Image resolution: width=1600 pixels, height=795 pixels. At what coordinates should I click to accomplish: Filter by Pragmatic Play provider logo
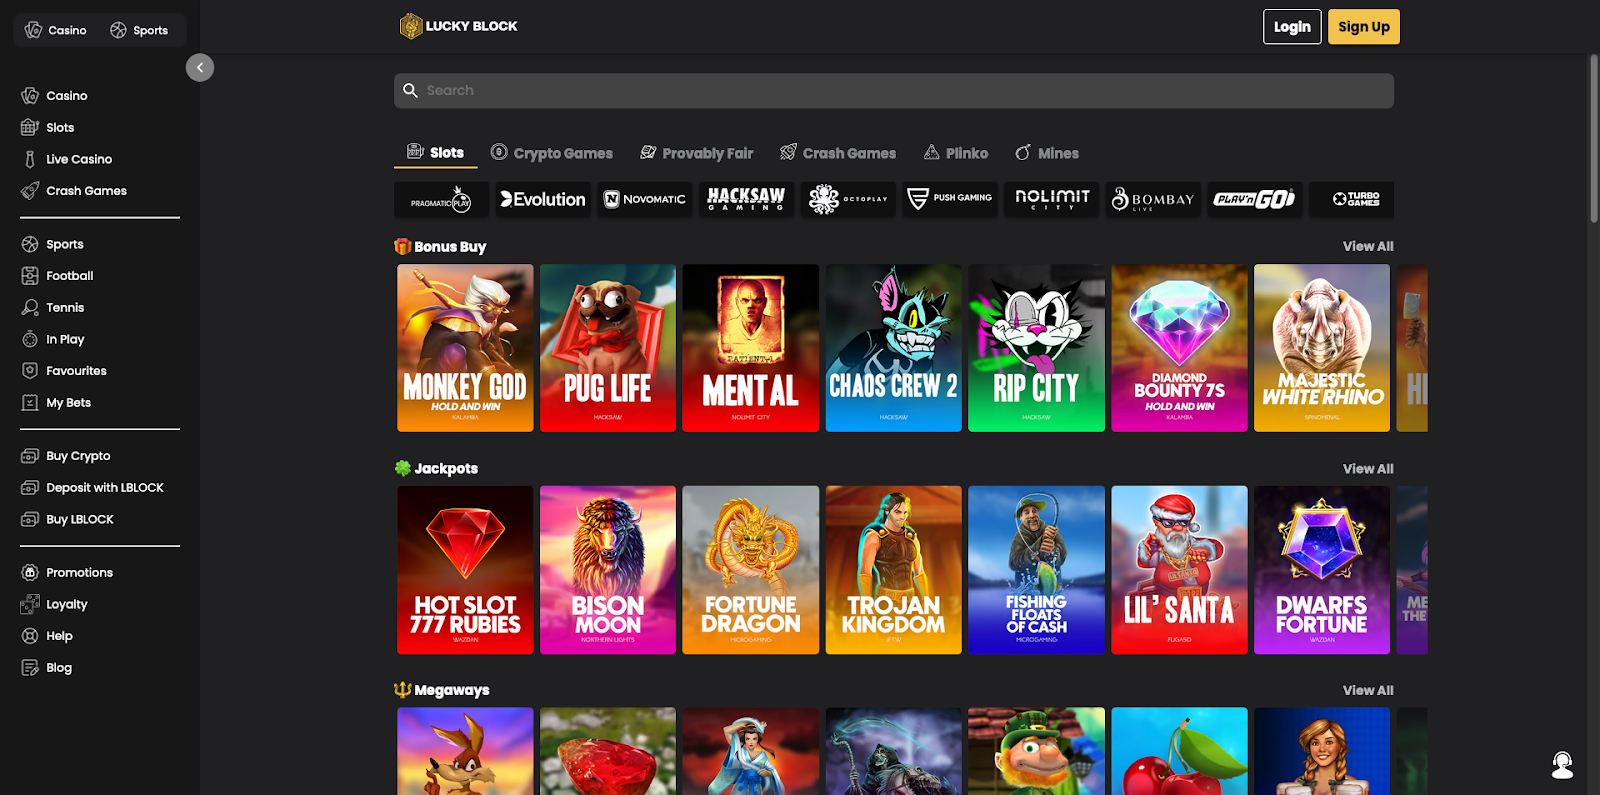(441, 199)
